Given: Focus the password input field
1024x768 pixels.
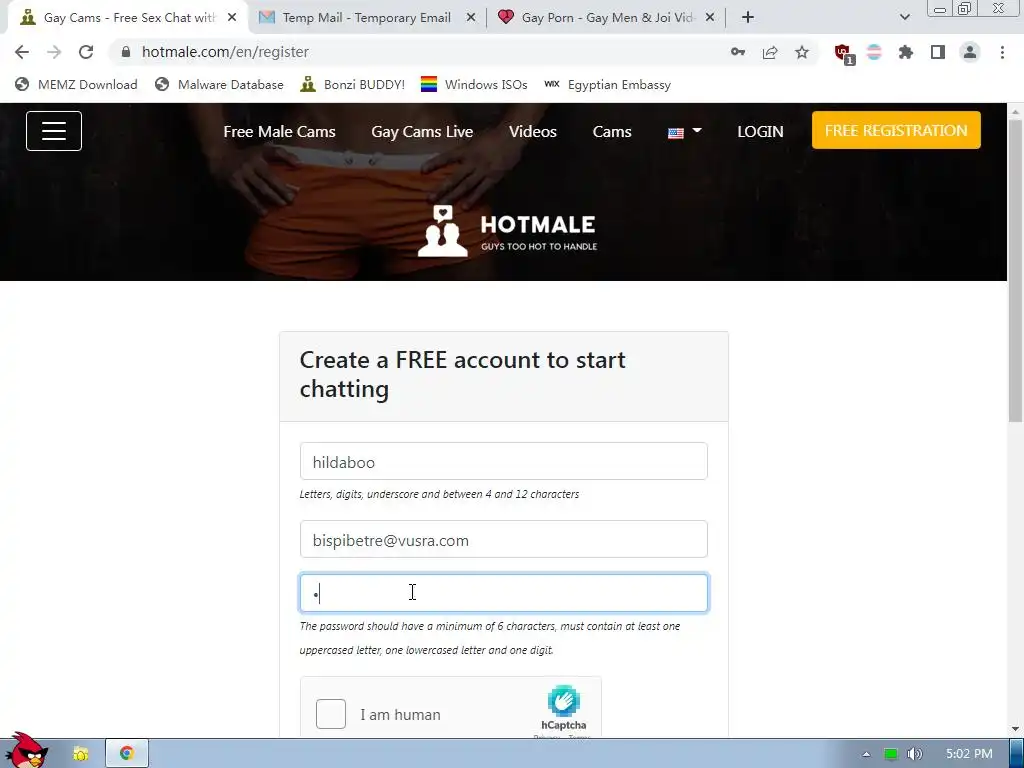Looking at the screenshot, I should click(504, 593).
